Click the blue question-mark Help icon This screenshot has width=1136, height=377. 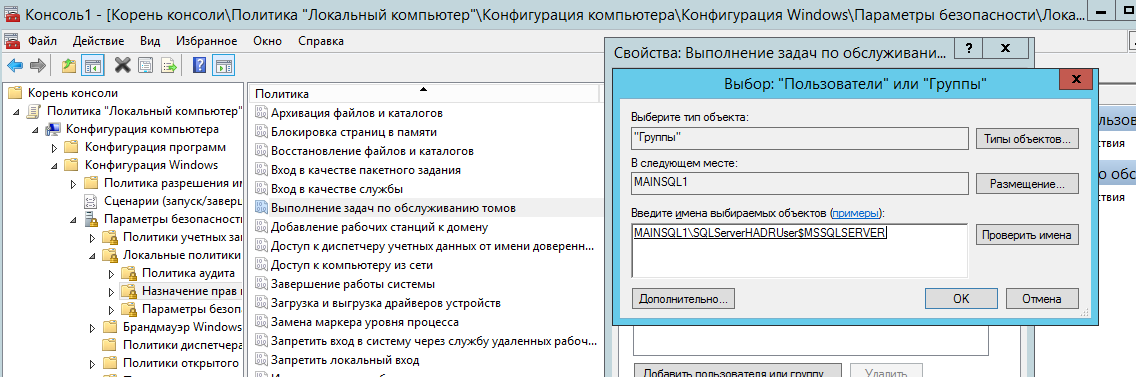(x=199, y=66)
